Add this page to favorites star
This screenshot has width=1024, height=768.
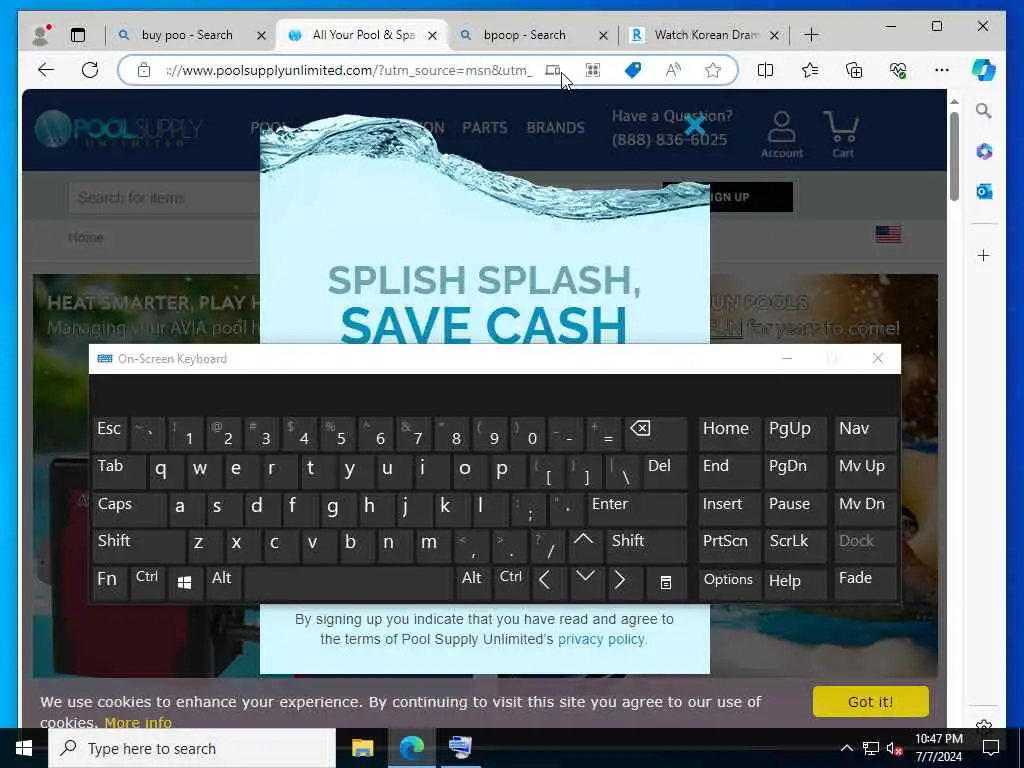tap(712, 70)
